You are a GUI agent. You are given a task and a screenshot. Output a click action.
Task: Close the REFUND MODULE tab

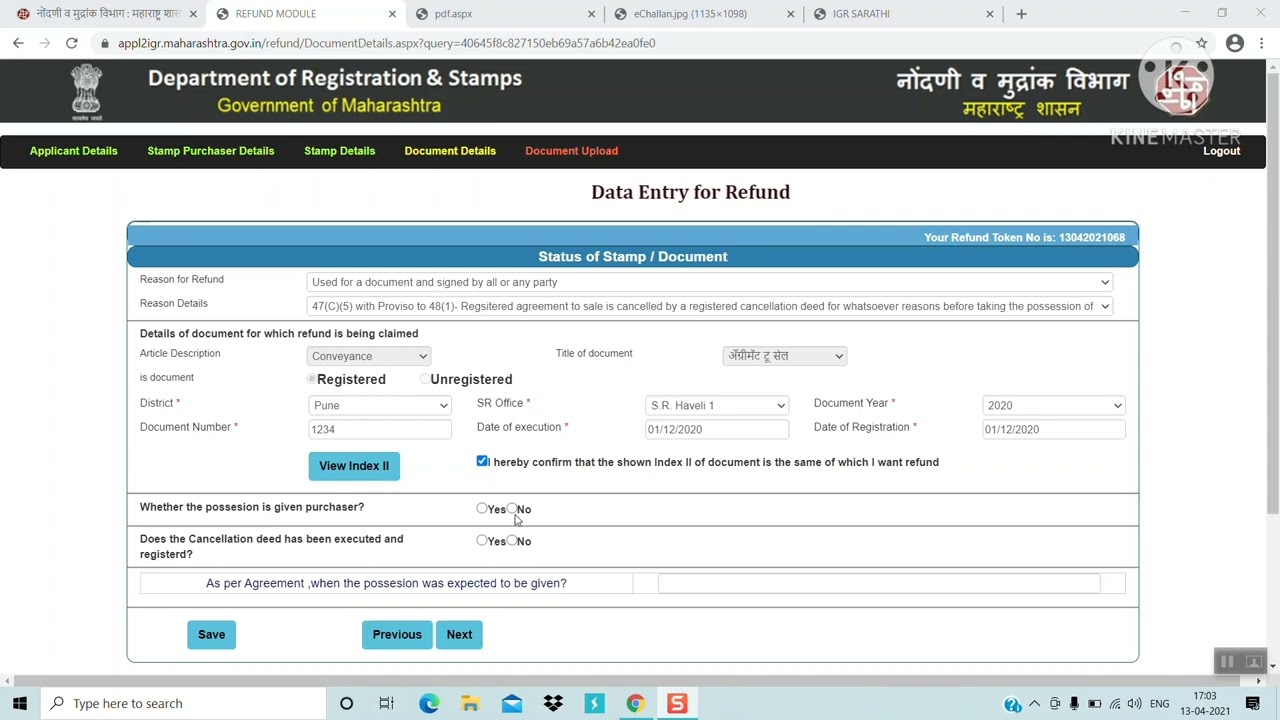click(x=392, y=14)
